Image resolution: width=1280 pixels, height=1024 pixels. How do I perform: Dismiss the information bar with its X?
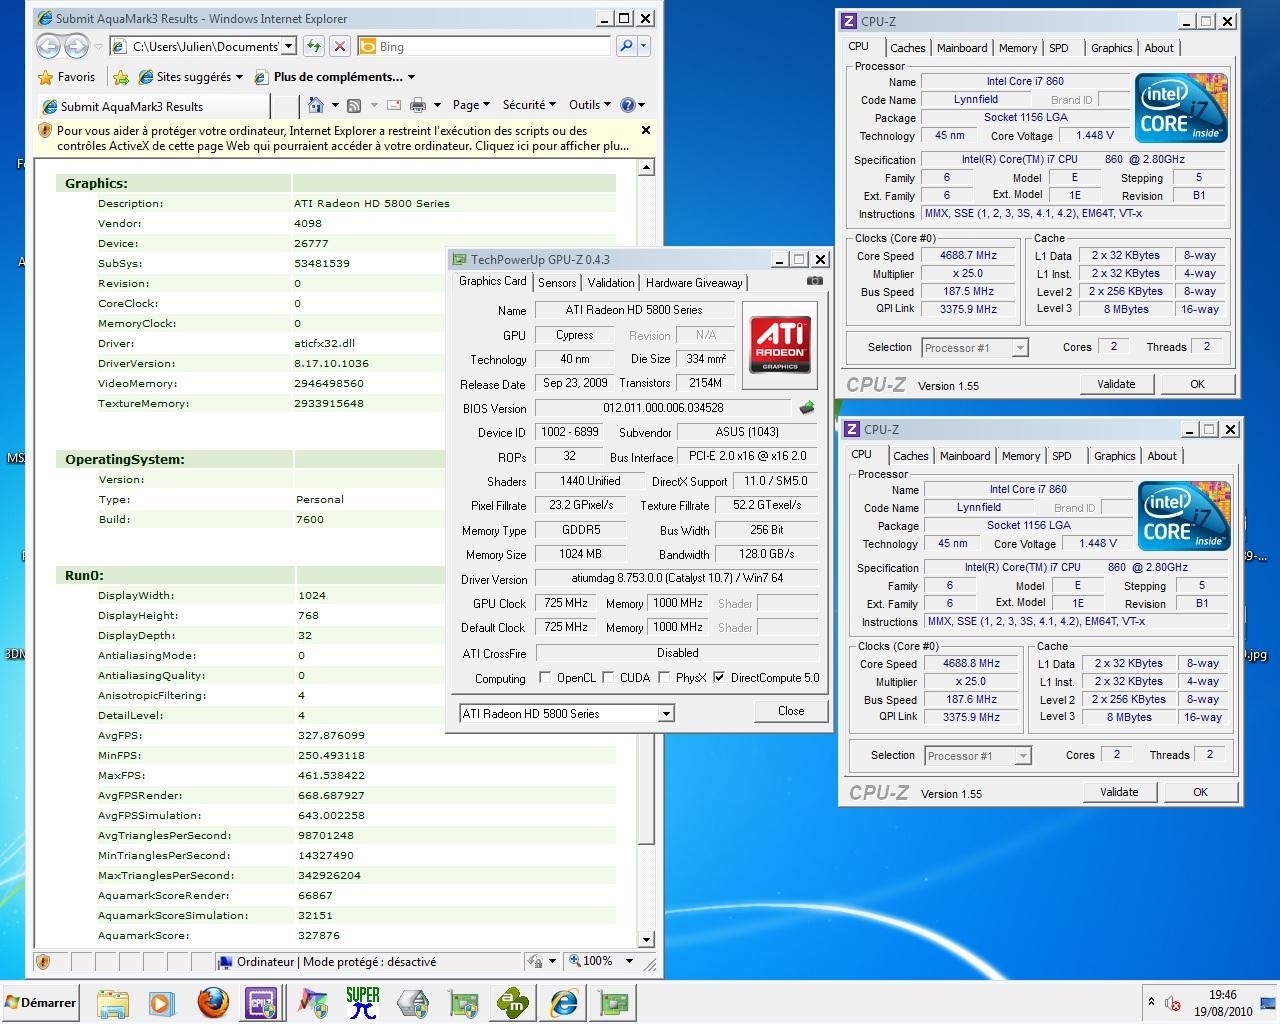(x=645, y=130)
